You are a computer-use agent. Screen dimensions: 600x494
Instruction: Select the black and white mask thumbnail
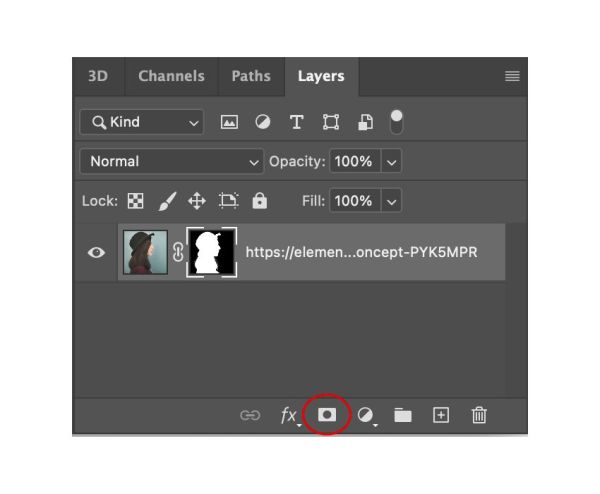pyautogui.click(x=212, y=252)
